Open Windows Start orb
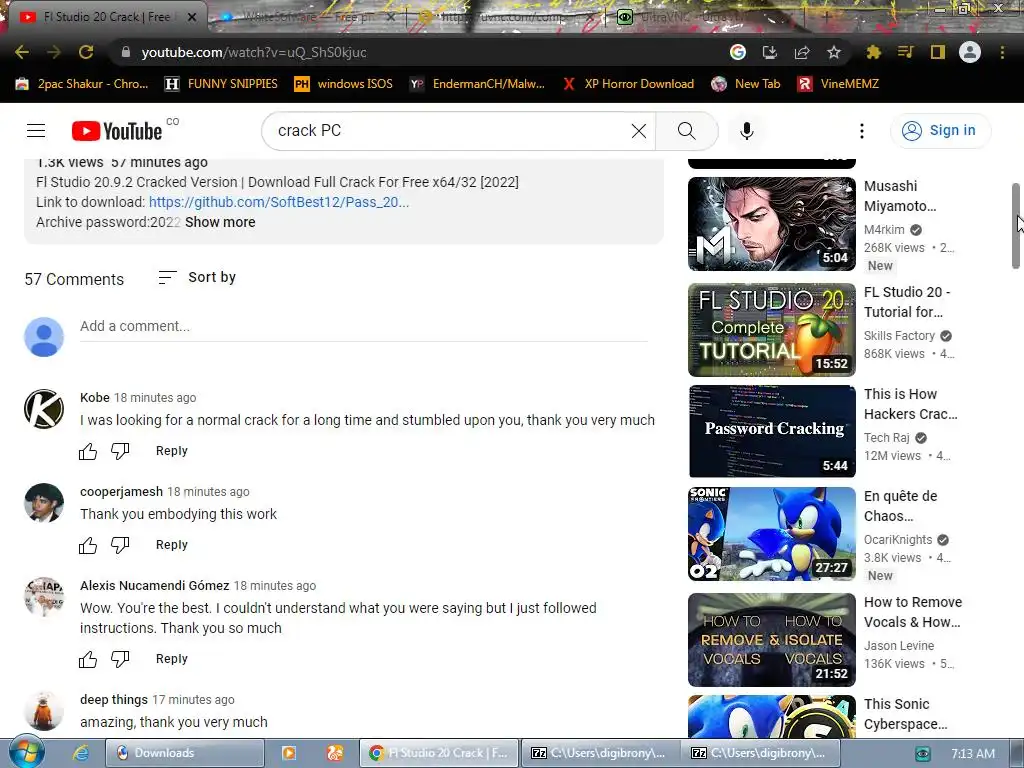 pyautogui.click(x=26, y=752)
